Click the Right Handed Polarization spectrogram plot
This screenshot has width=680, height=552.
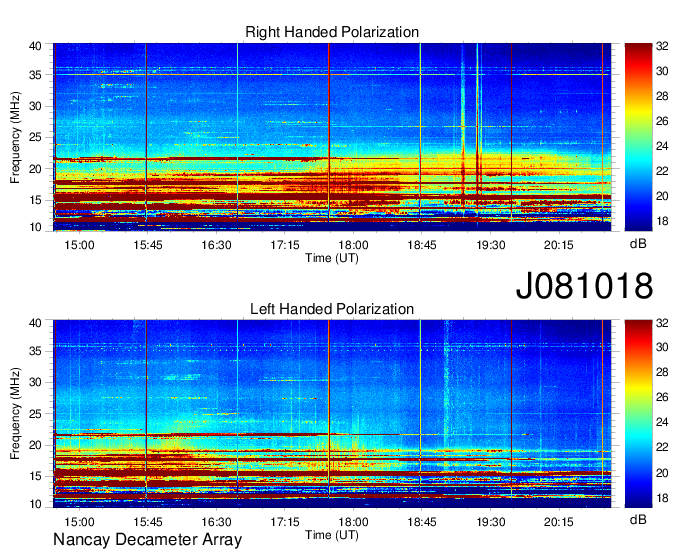click(x=332, y=137)
